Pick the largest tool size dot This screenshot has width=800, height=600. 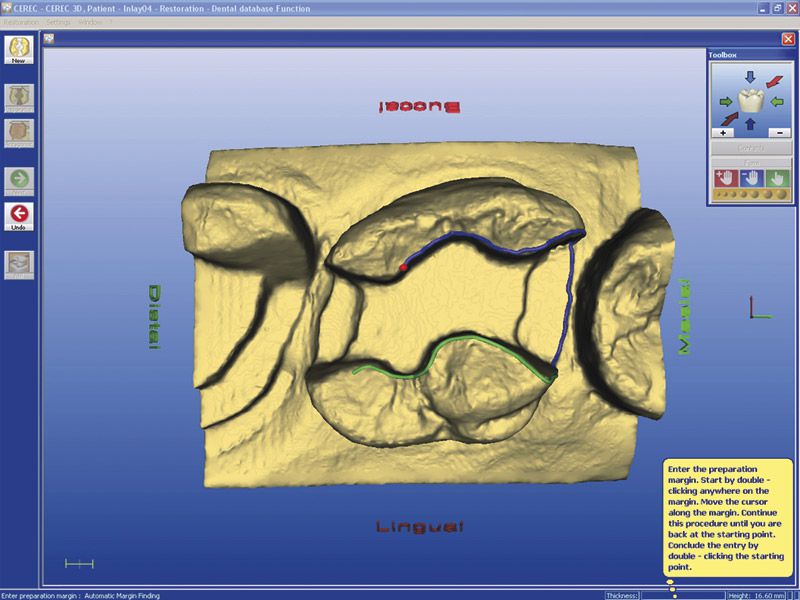(781, 194)
